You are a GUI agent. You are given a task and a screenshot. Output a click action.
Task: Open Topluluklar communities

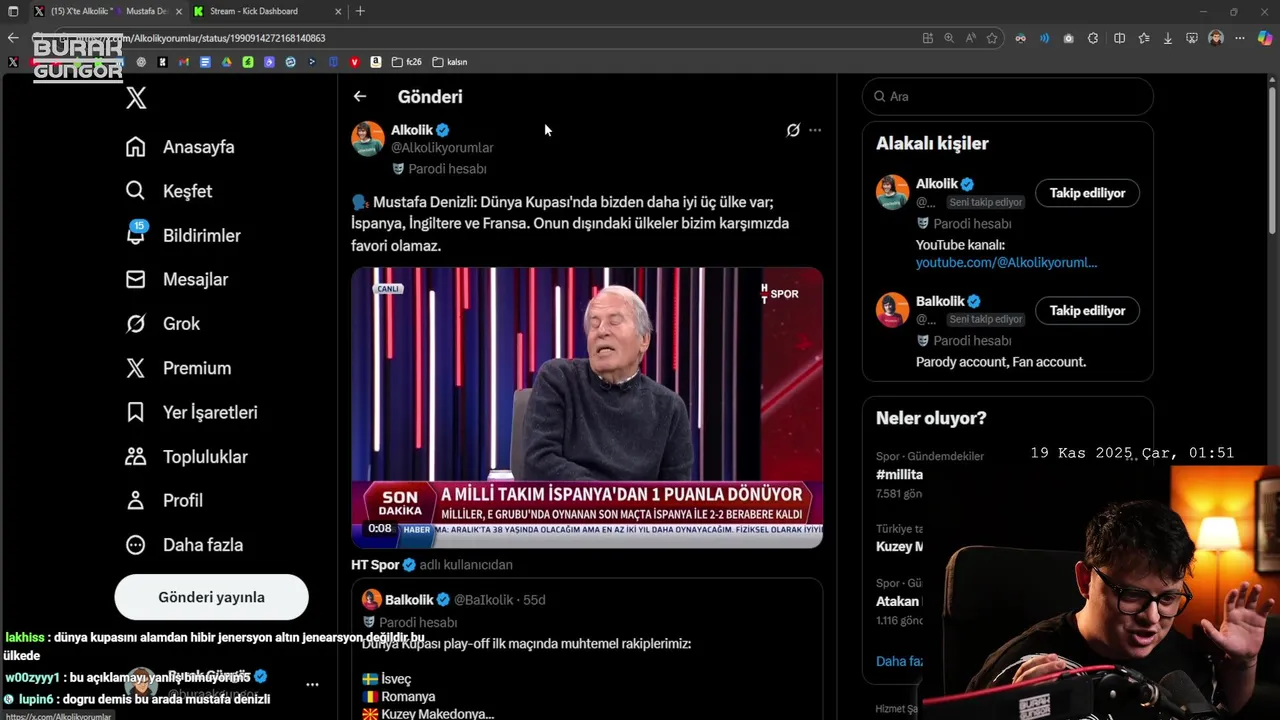point(186,456)
